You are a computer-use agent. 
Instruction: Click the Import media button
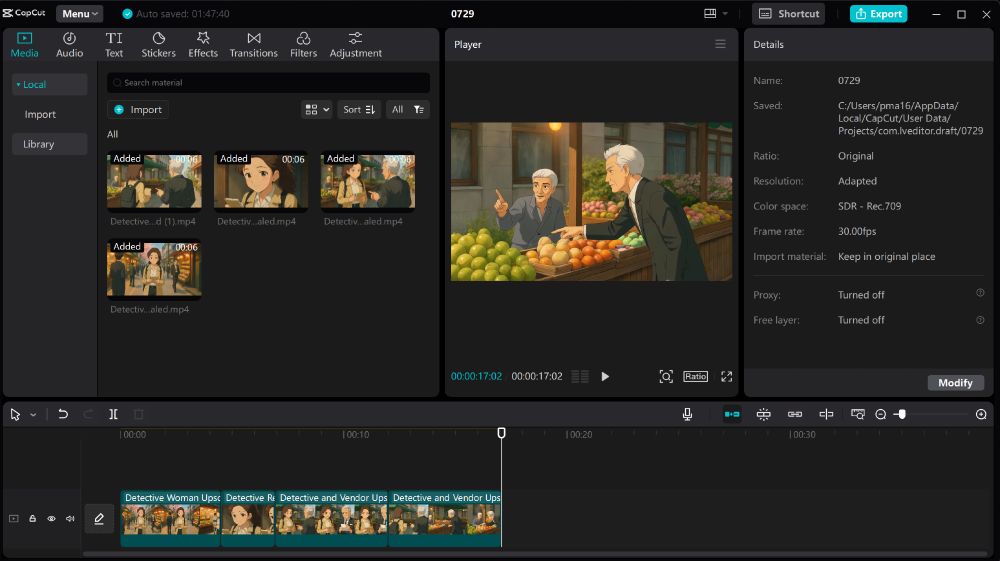138,110
